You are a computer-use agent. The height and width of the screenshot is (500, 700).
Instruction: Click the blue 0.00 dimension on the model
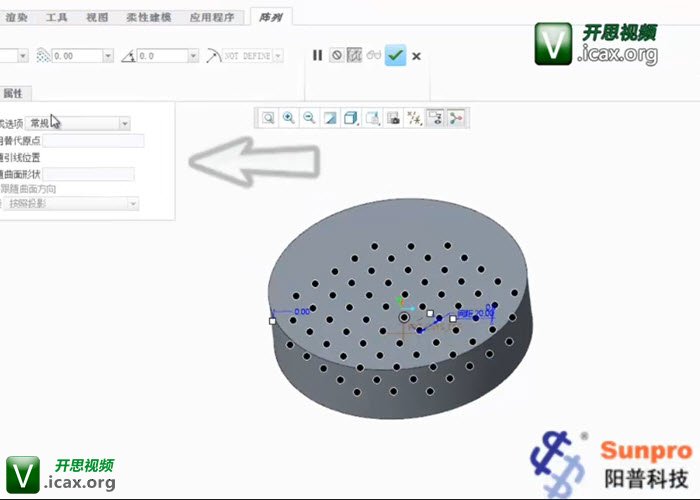[302, 311]
